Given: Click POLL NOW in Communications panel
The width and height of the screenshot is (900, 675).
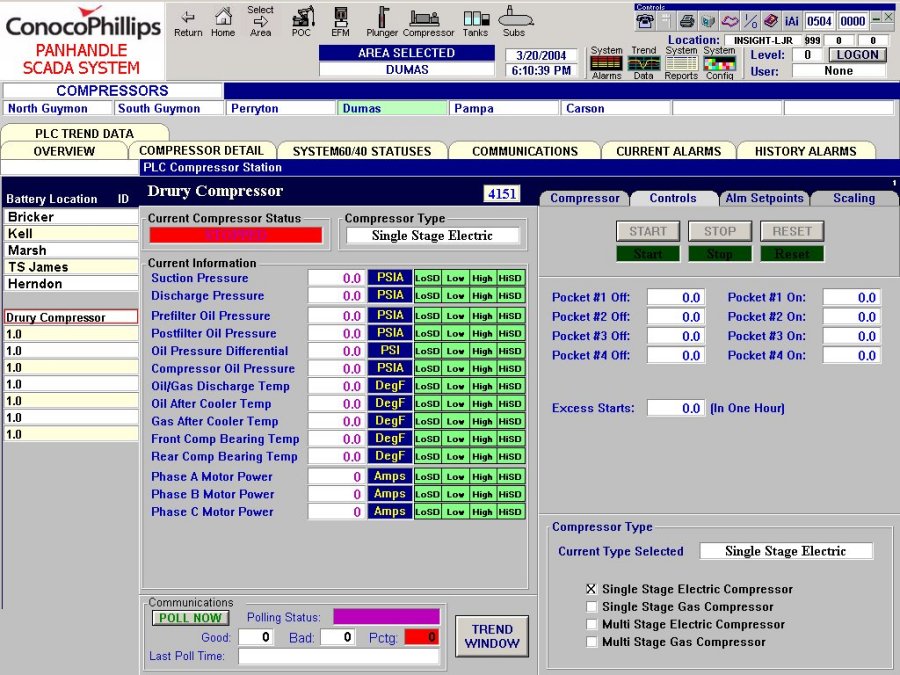Looking at the screenshot, I should click(x=190, y=618).
